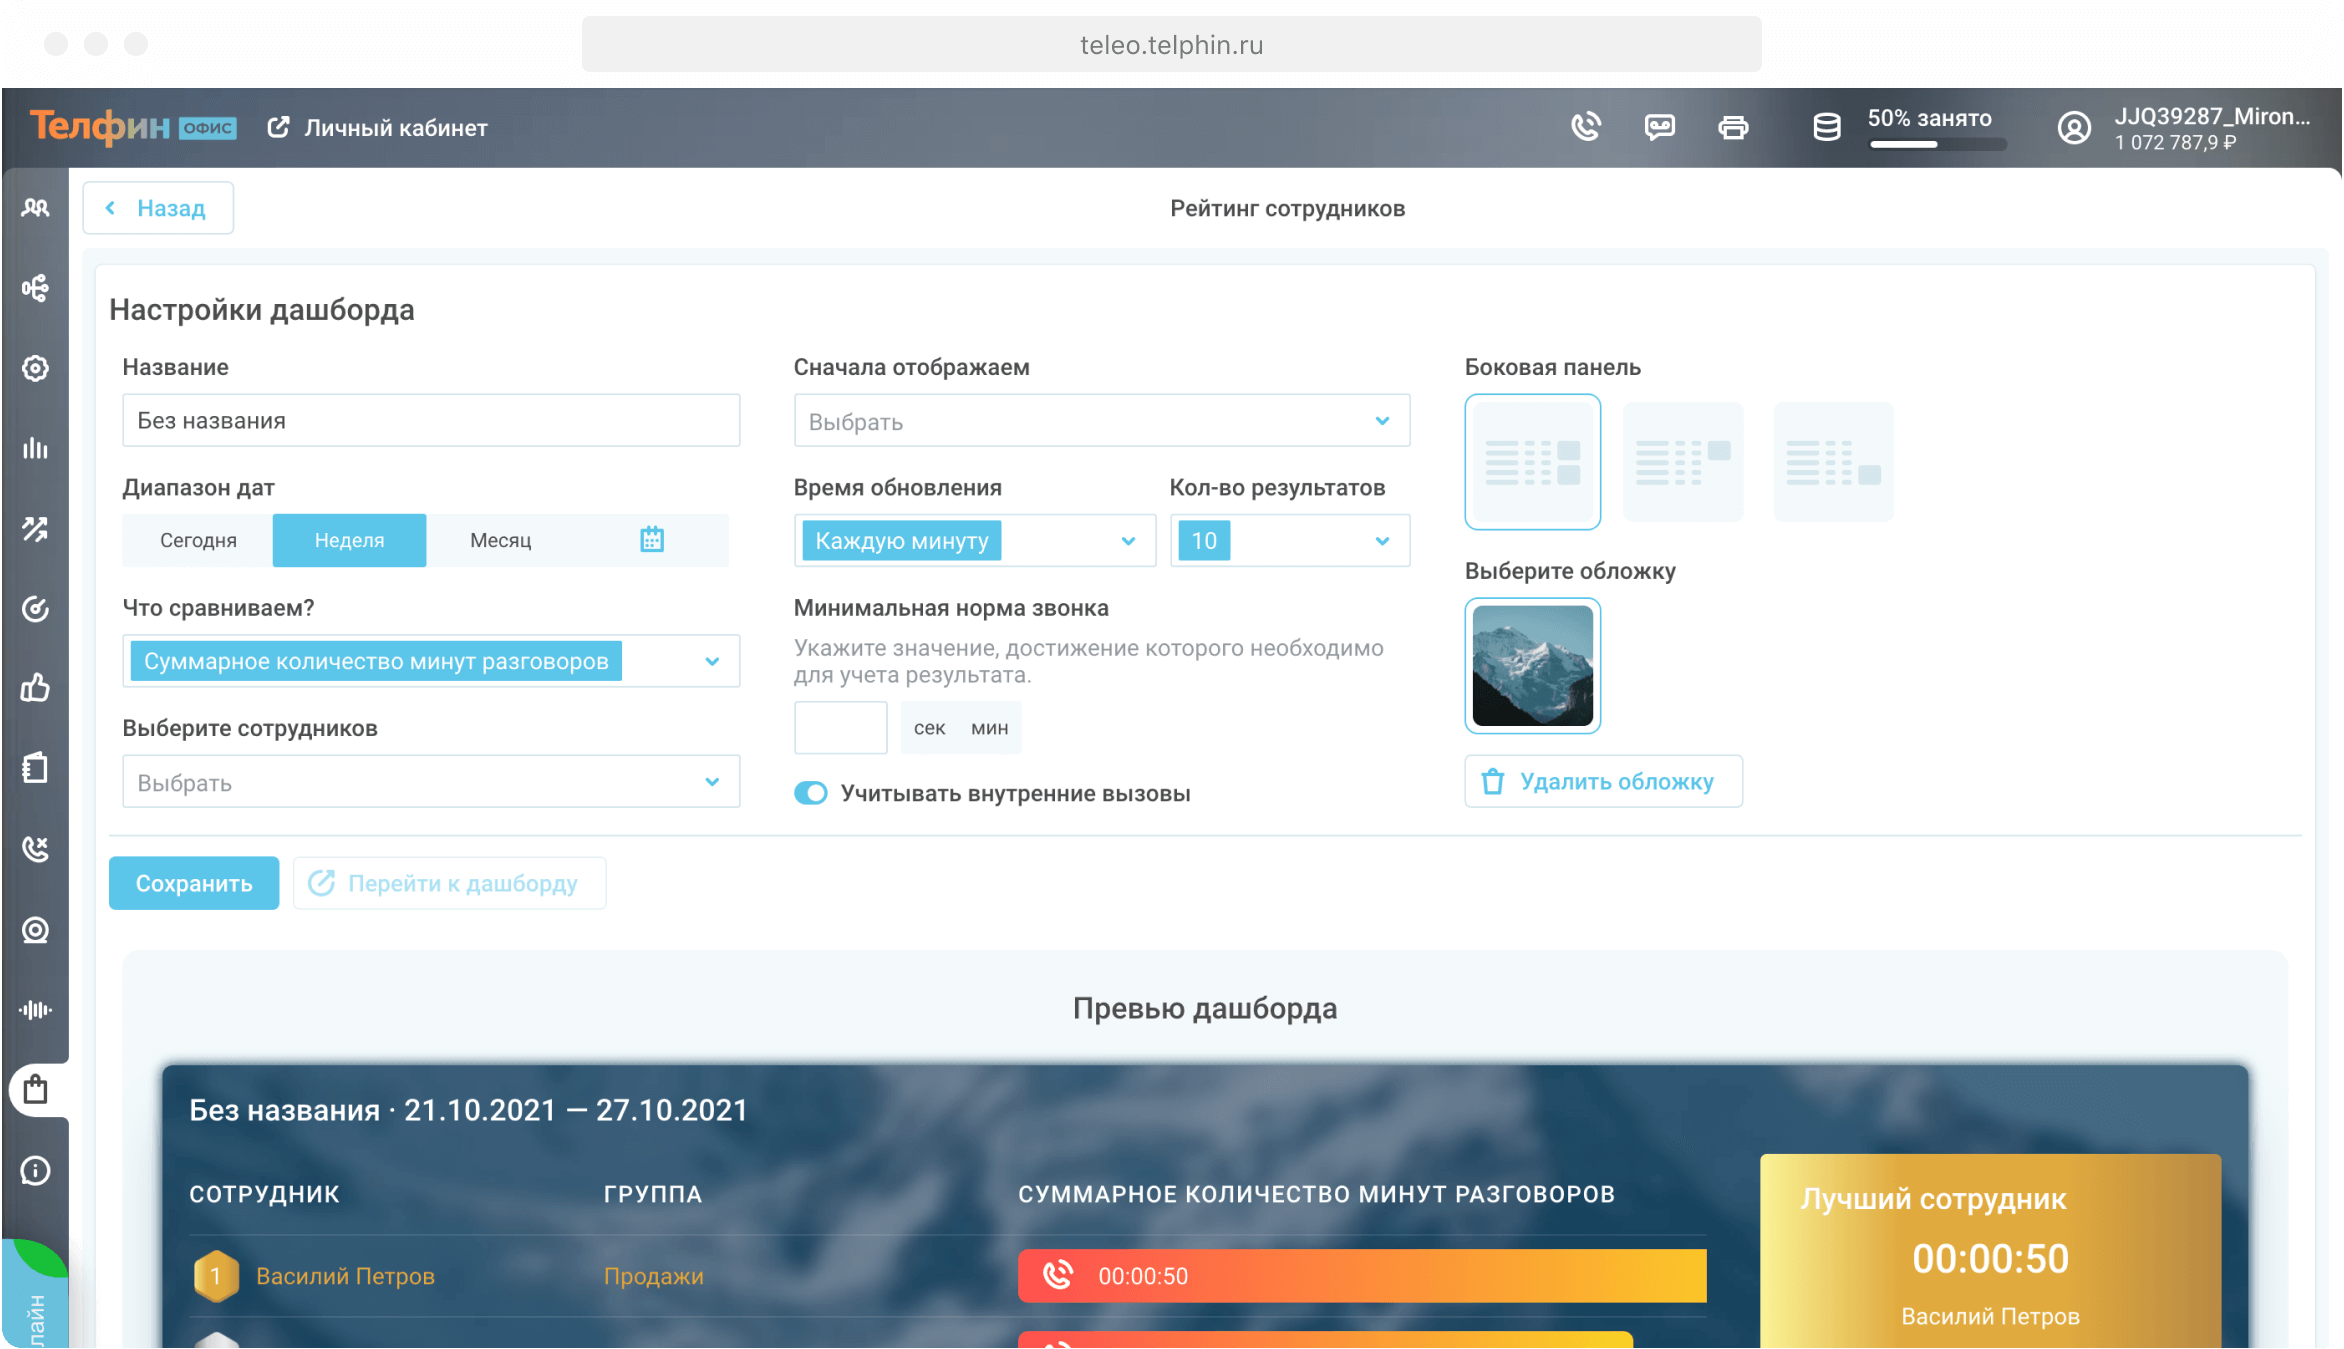Click 'Удалить обложку' button
2344x1349 pixels.
pos(1603,781)
